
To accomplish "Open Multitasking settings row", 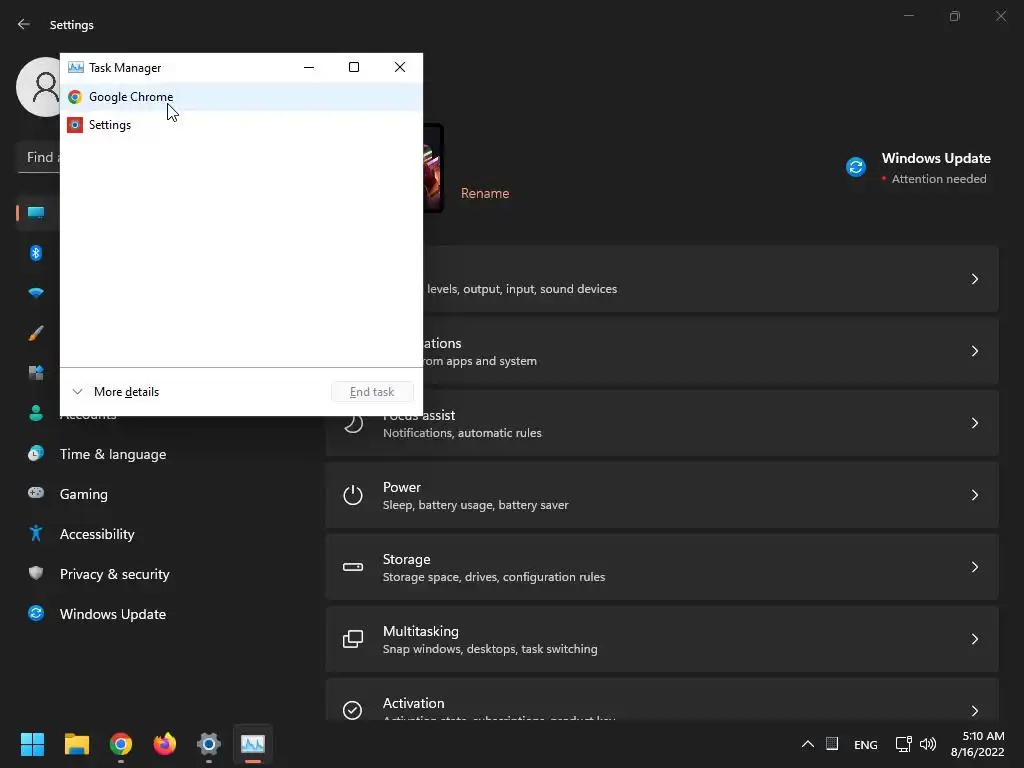I will [662, 639].
